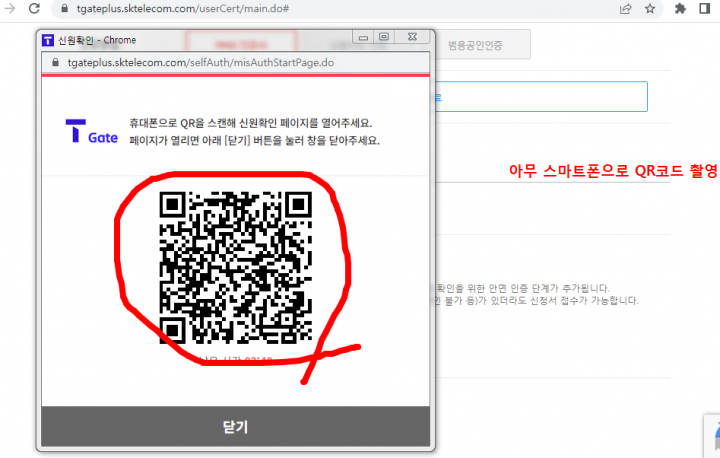Click the T Gate logo in popup

click(x=91, y=131)
